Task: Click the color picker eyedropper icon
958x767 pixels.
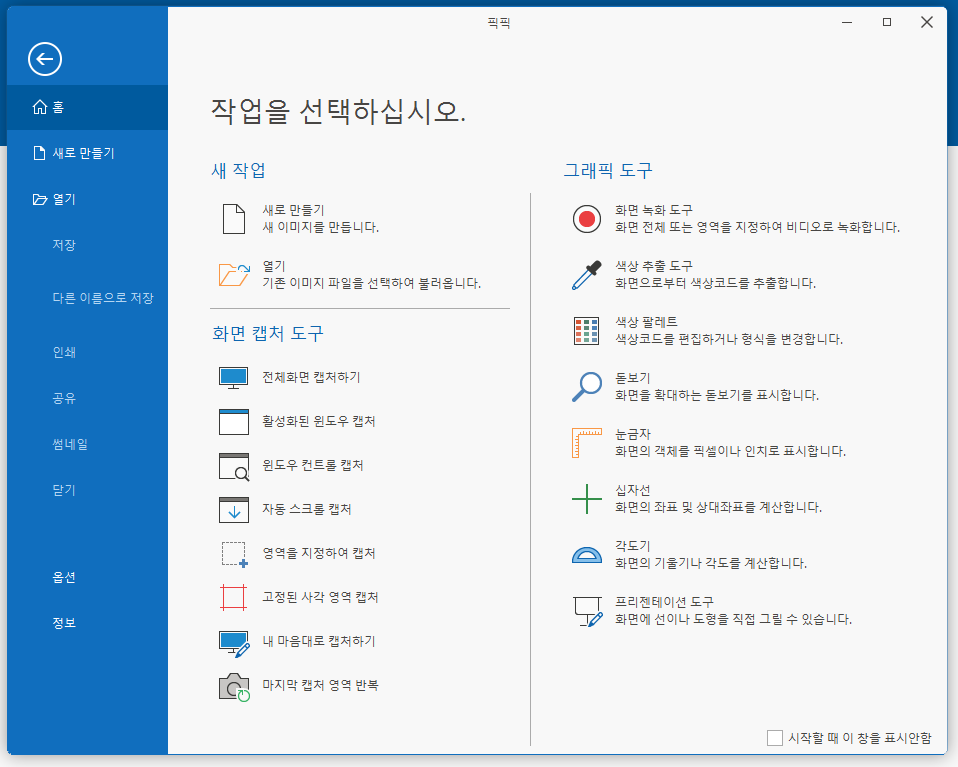Action: pyautogui.click(x=587, y=275)
